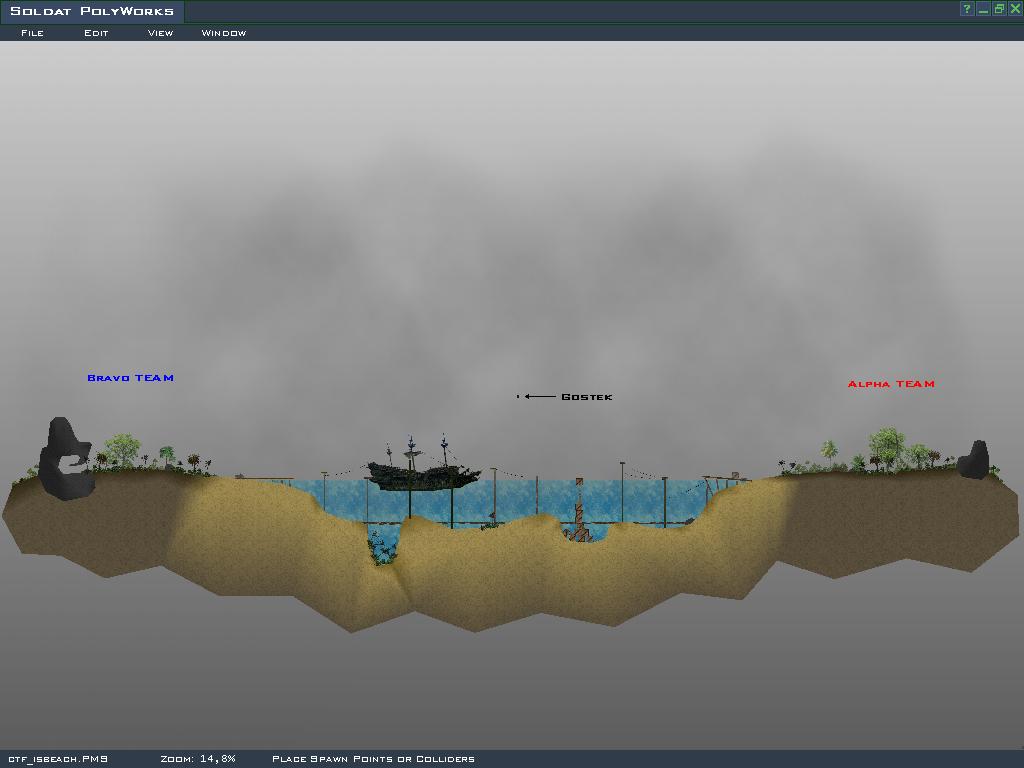Viewport: 1024px width, 768px height.
Task: Click the Bravo TEAM label
Action: click(130, 378)
